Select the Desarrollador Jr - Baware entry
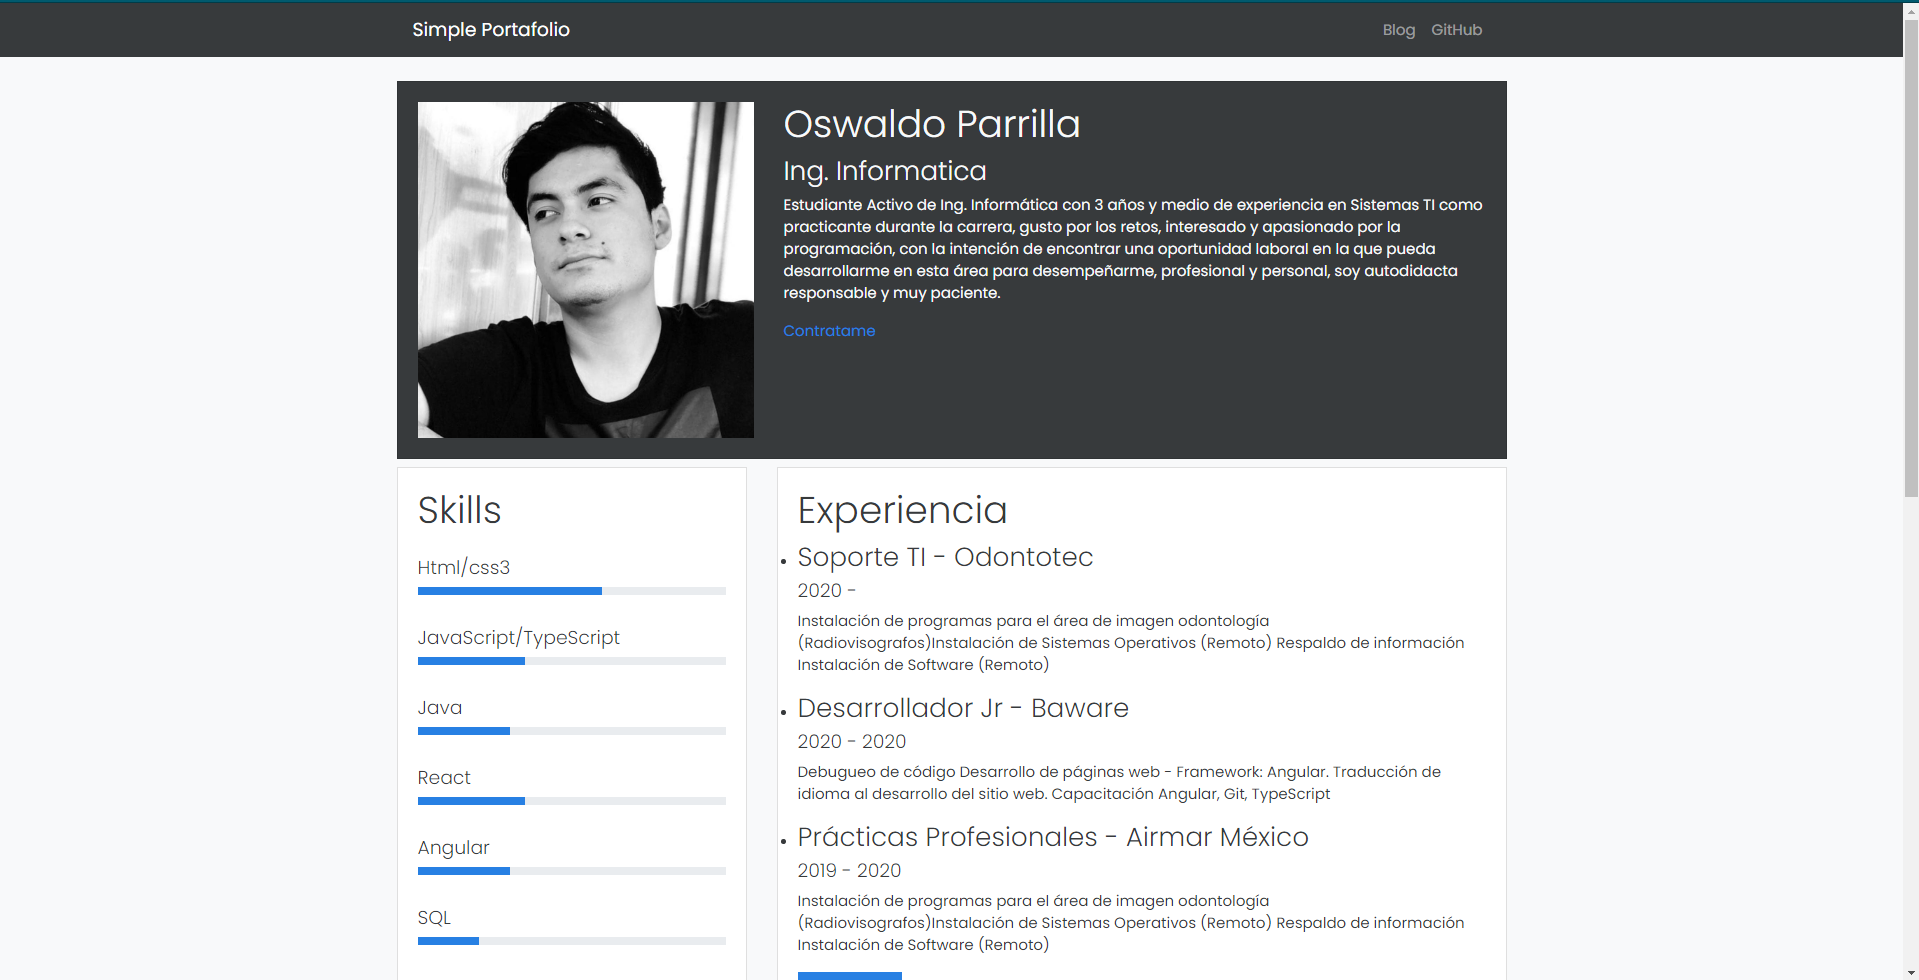The image size is (1919, 980). 962,708
